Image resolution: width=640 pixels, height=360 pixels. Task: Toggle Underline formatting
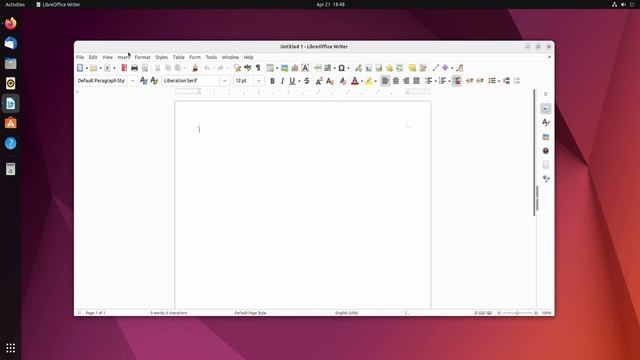(x=292, y=81)
